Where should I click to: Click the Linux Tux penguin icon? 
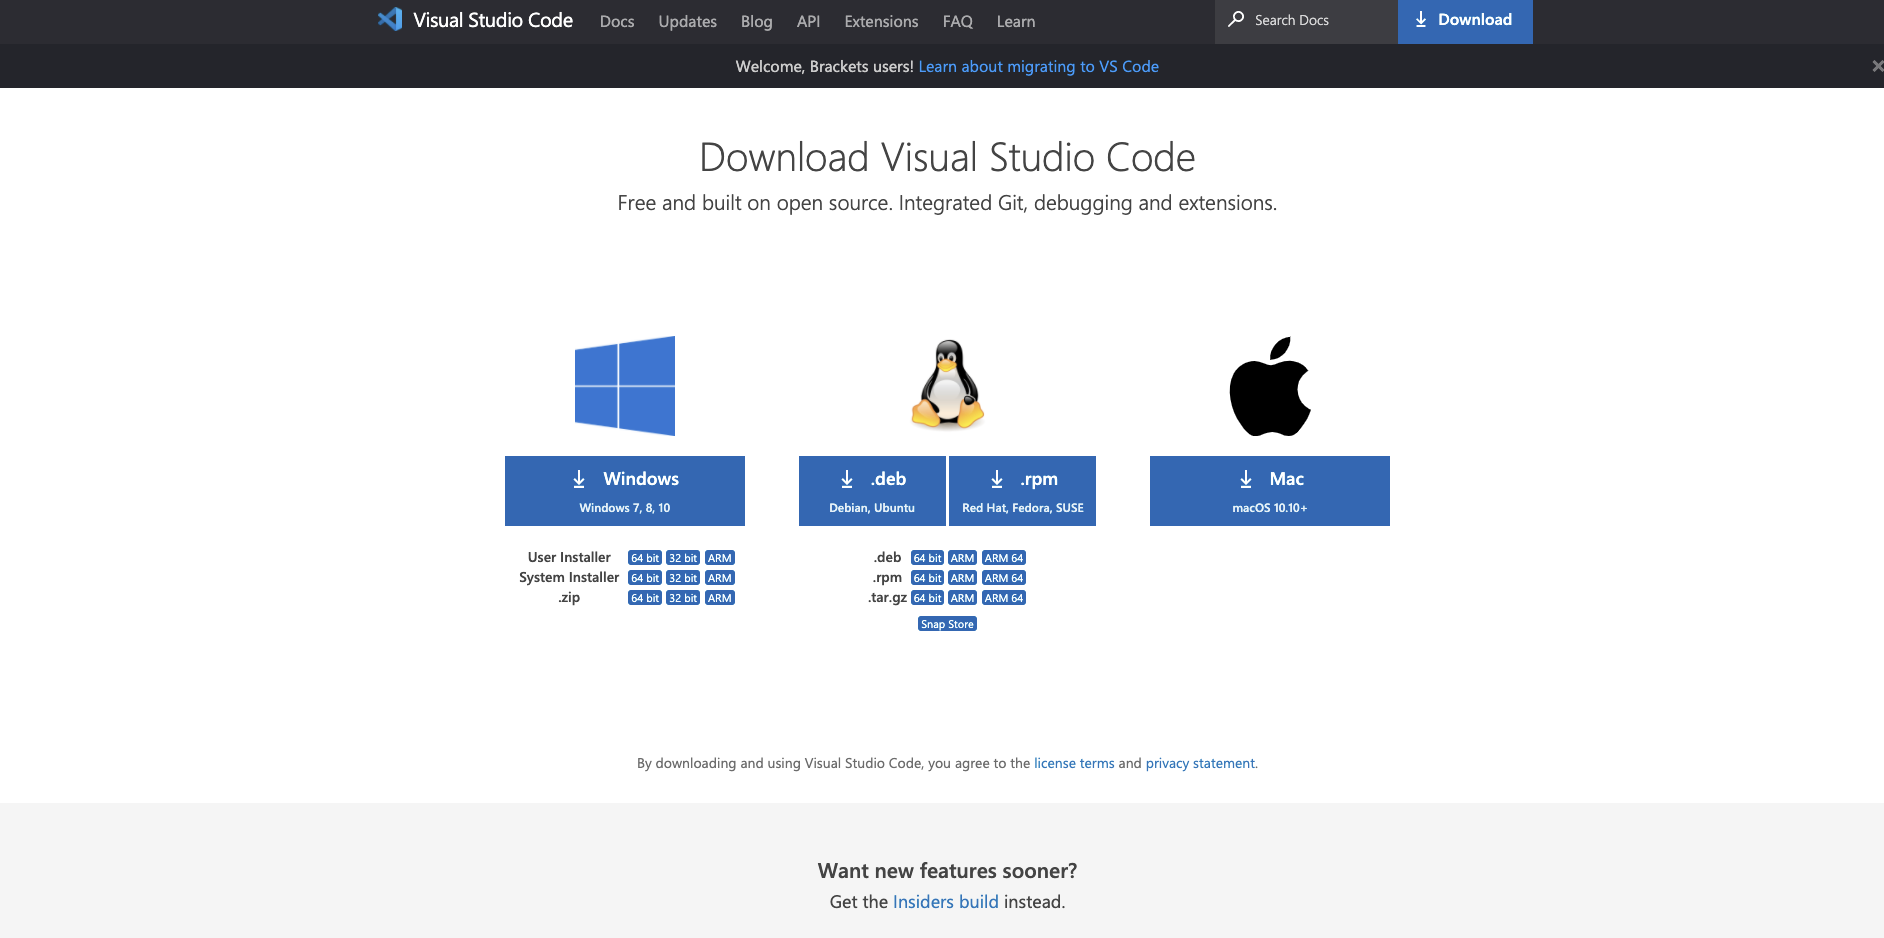pyautogui.click(x=948, y=384)
